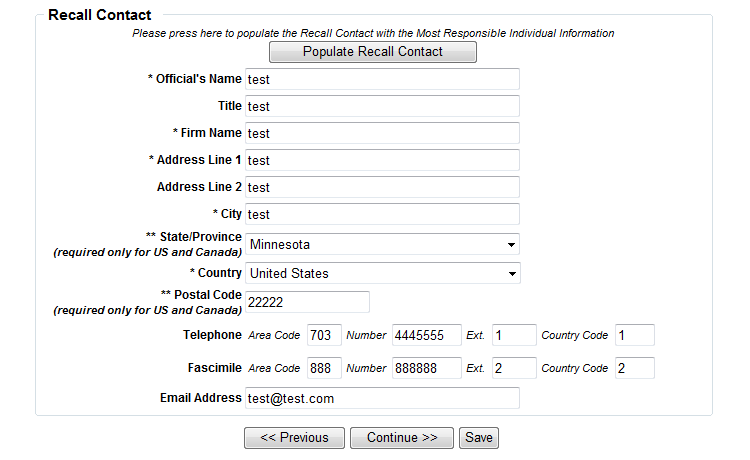Image resolution: width=750 pixels, height=460 pixels.
Task: Open the State/Province dropdown showing Minnesota
Action: click(382, 245)
